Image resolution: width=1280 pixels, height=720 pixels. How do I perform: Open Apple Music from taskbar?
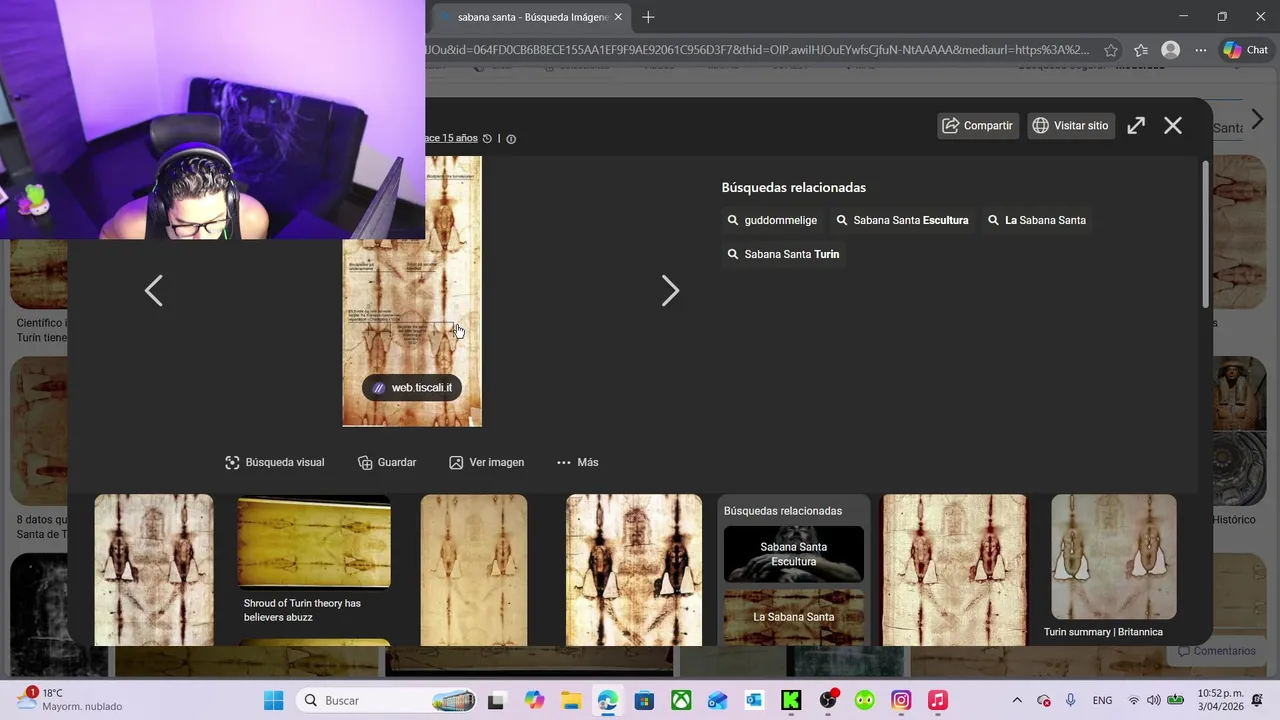point(937,700)
